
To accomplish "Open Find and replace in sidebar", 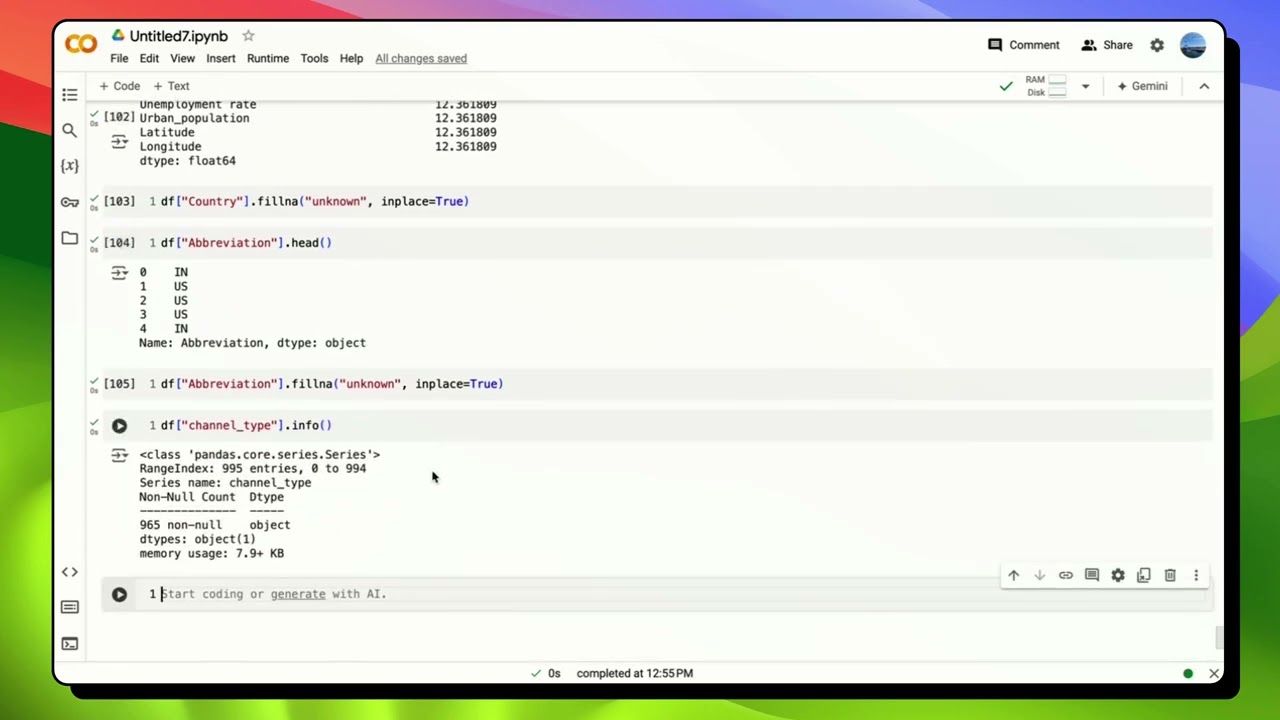I will click(70, 130).
